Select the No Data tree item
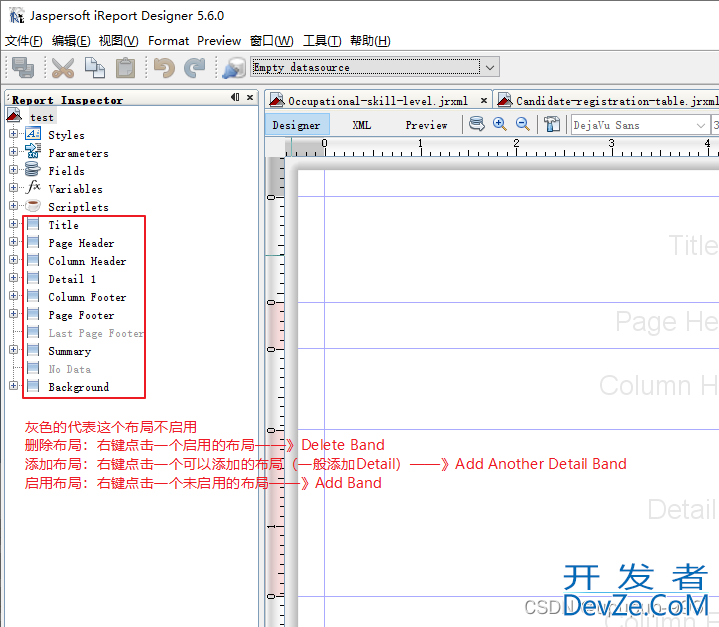The width and height of the screenshot is (719, 627). 70,369
